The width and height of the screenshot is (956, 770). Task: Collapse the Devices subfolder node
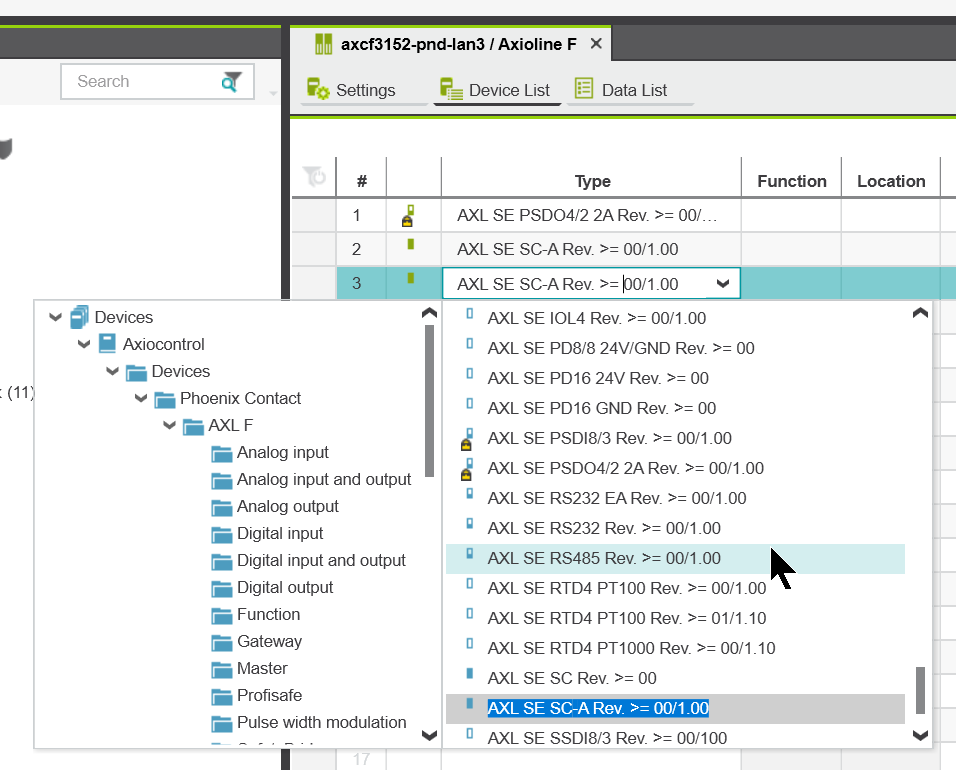(x=113, y=371)
